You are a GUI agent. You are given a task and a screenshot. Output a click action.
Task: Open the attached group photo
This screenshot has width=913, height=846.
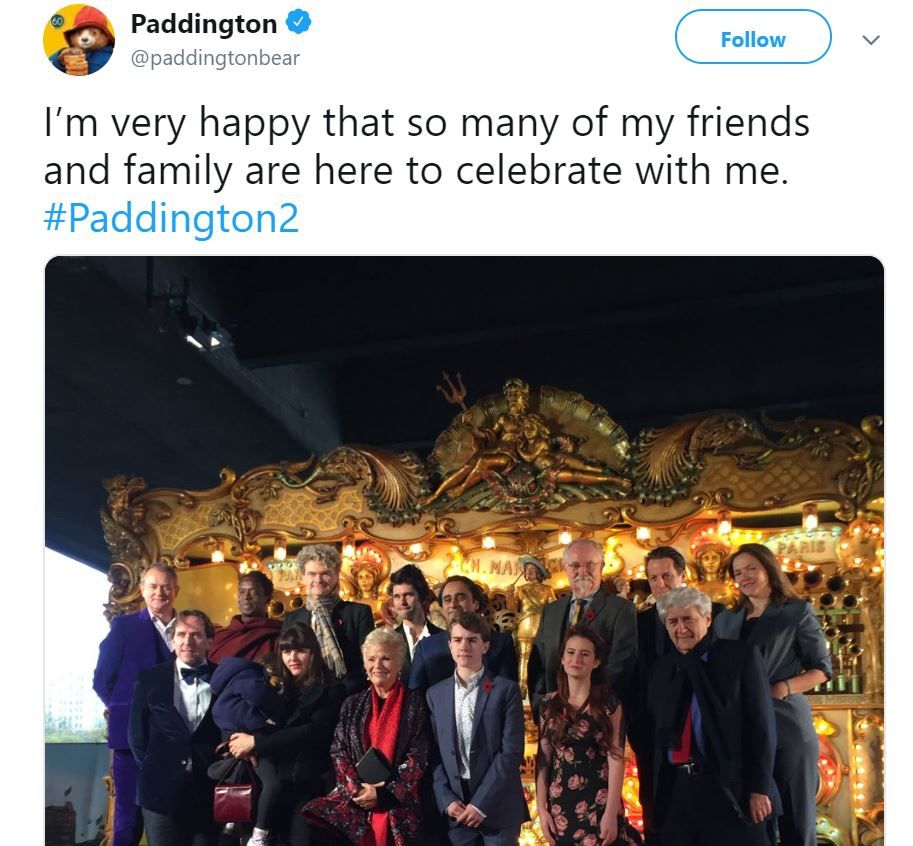click(x=464, y=551)
